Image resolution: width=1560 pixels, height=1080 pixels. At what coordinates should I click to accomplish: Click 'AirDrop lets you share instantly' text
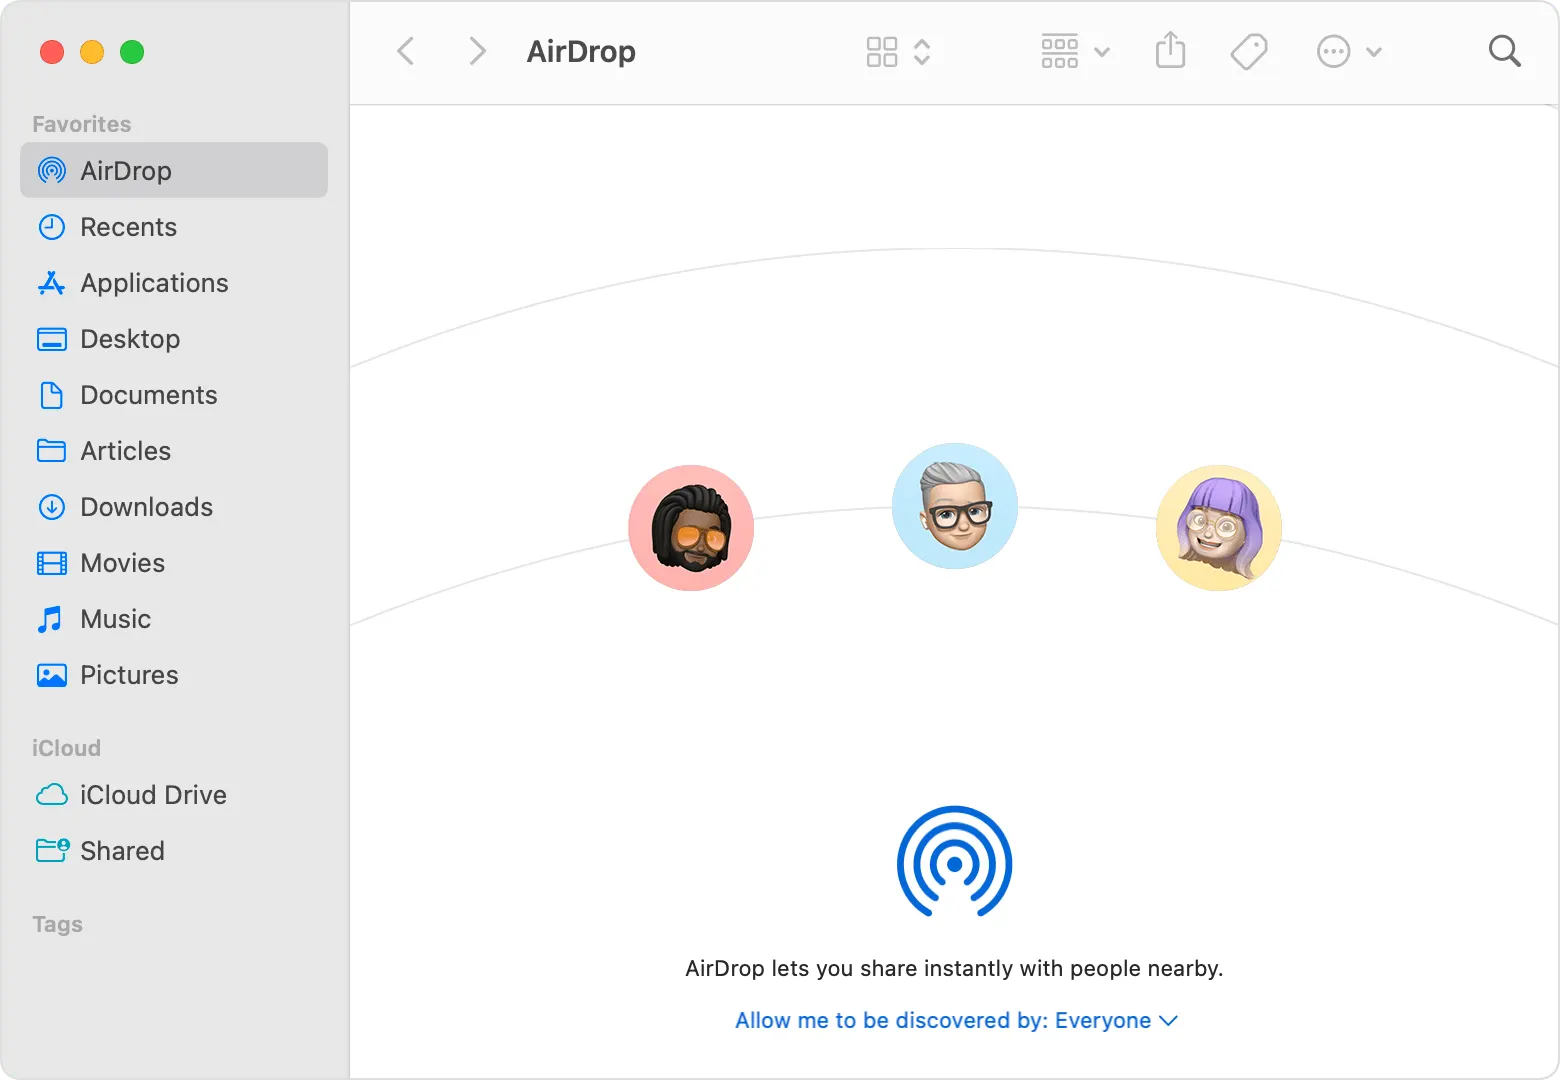(954, 968)
